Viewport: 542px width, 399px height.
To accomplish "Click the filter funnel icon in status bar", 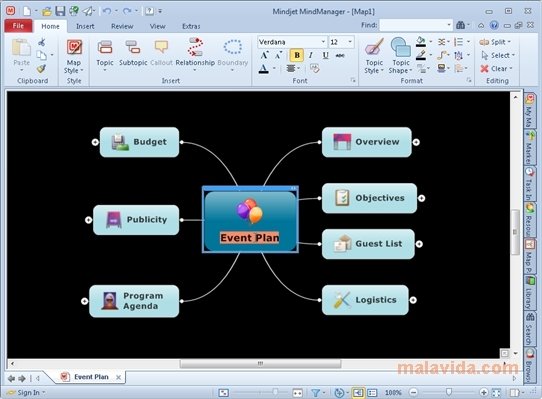I will pos(315,392).
